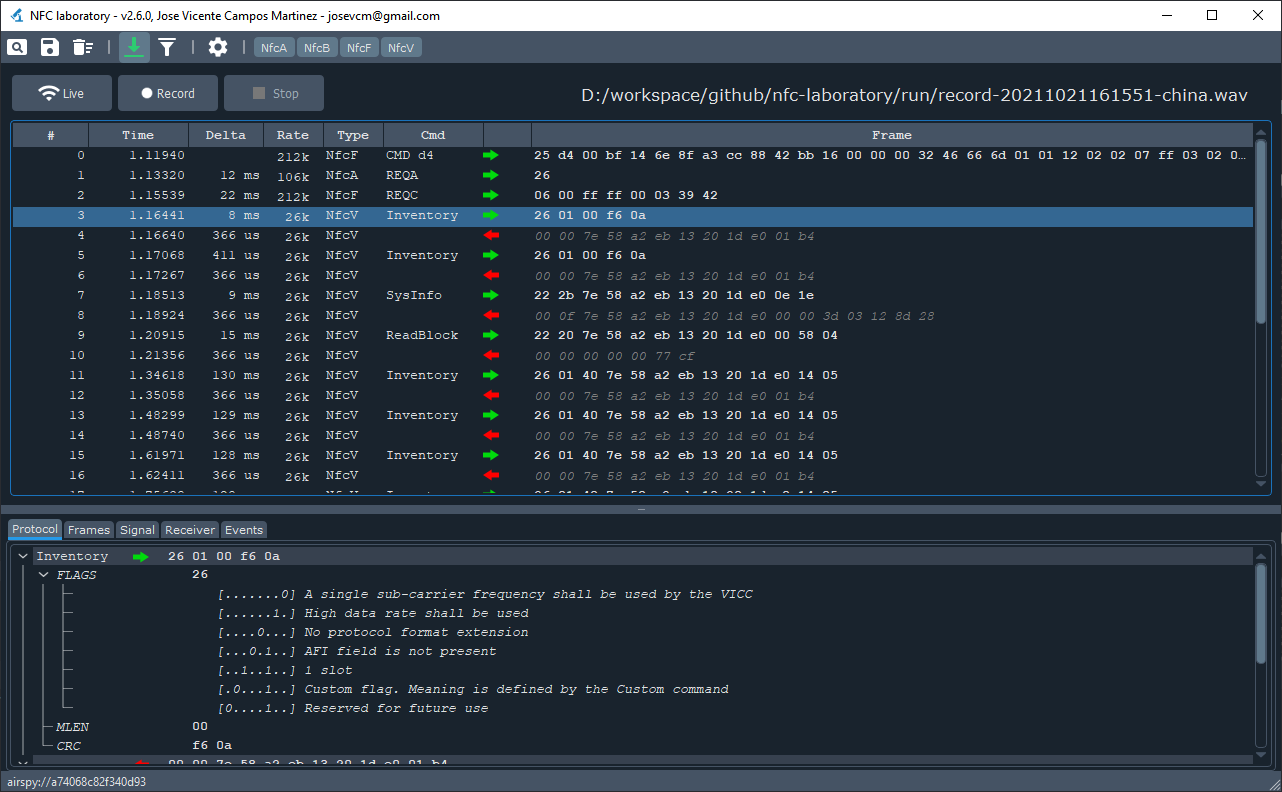
Task: Start Live capture
Action: click(x=61, y=93)
